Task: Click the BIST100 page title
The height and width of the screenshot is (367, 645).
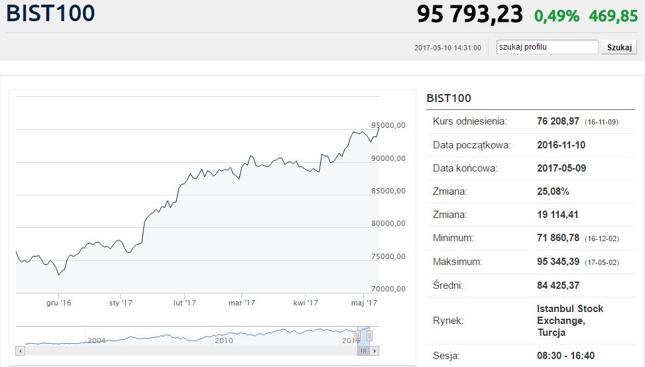Action: tap(50, 13)
